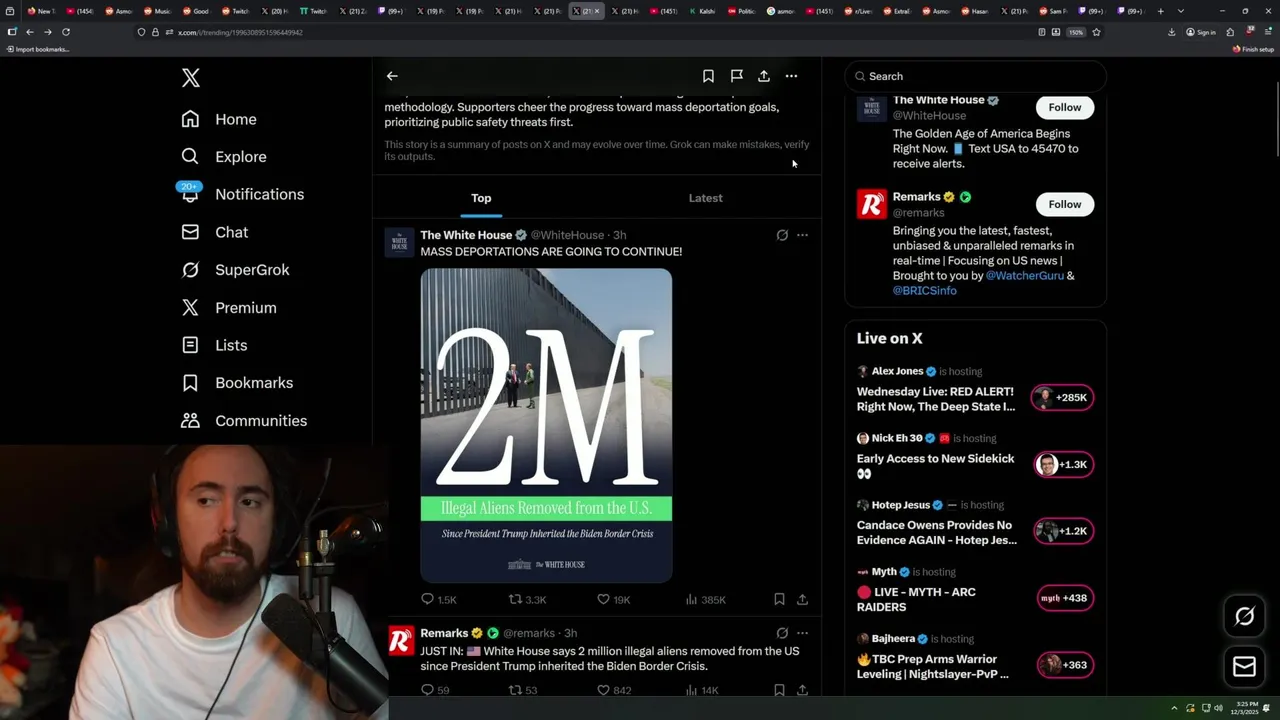The width and height of the screenshot is (1280, 720).
Task: Click Finish setup in browser bar
Action: point(1253,49)
